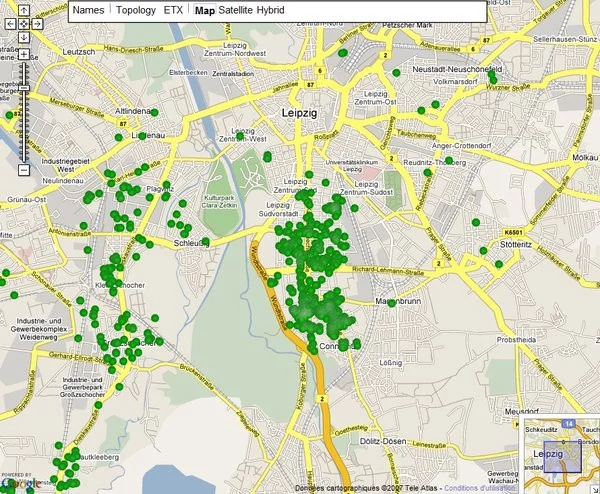The image size is (600, 494).
Task: Click the overview minimap viewport rectangle
Action: 562,457
